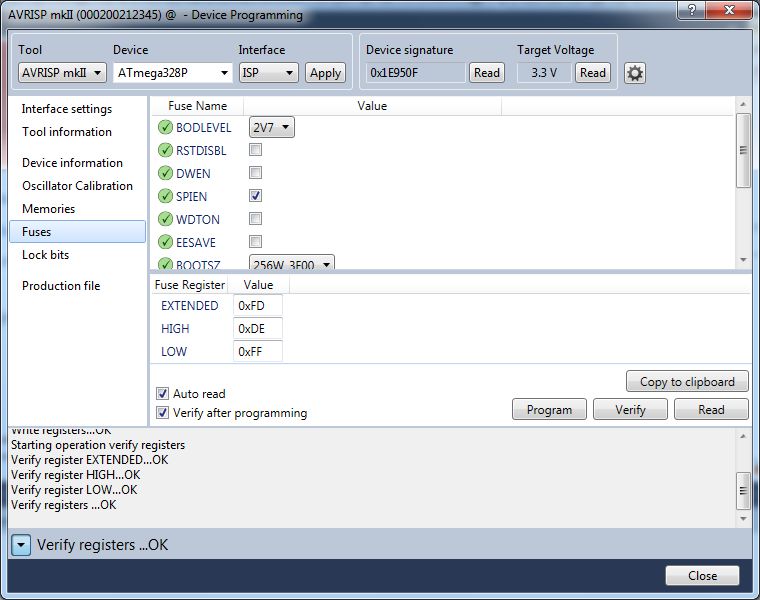Select Memories page
Viewport: 760px width, 600px height.
(48, 209)
